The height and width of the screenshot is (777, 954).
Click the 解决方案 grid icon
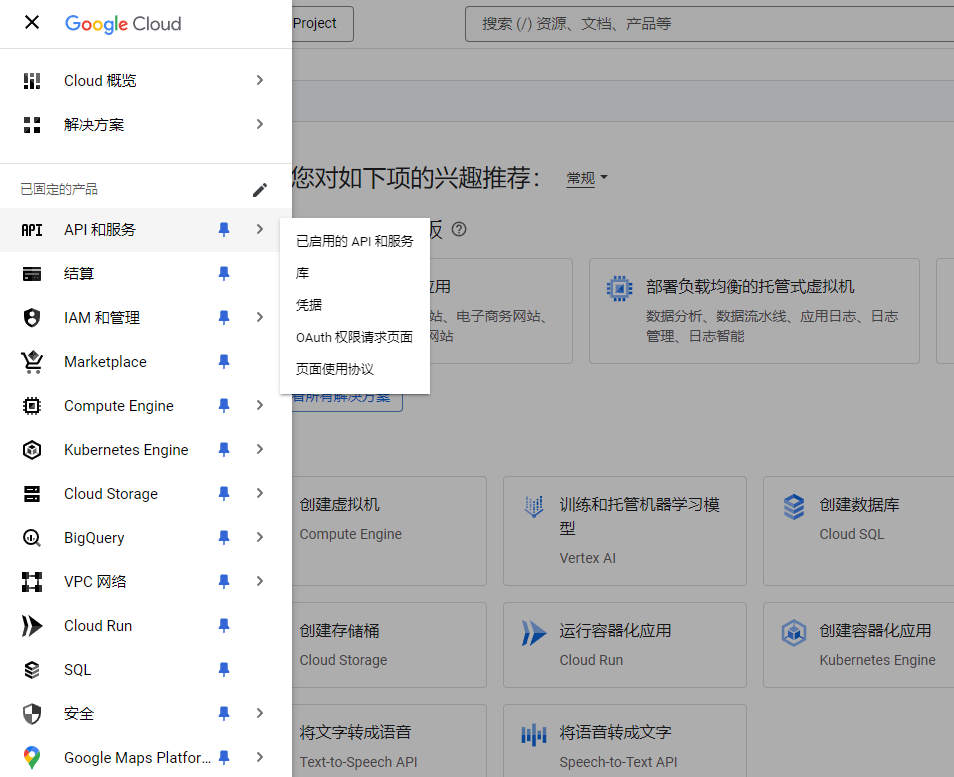click(32, 125)
